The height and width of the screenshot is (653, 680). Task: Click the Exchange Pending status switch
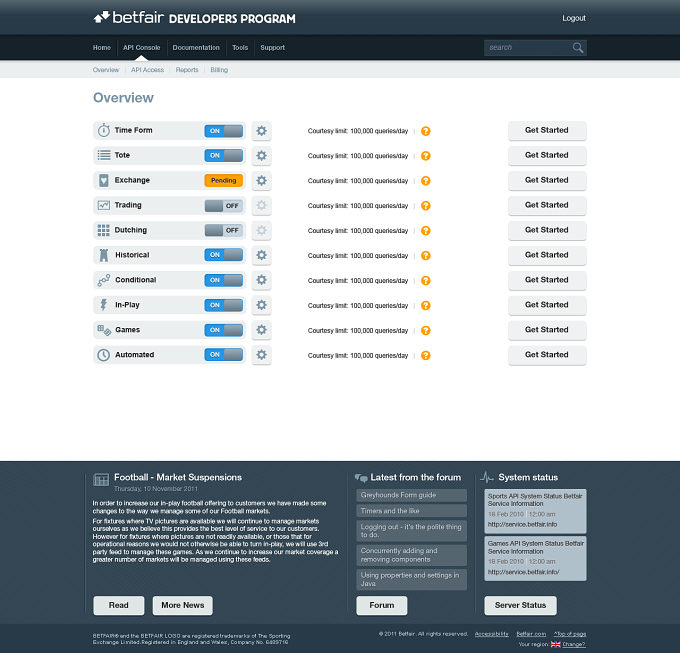pyautogui.click(x=223, y=180)
